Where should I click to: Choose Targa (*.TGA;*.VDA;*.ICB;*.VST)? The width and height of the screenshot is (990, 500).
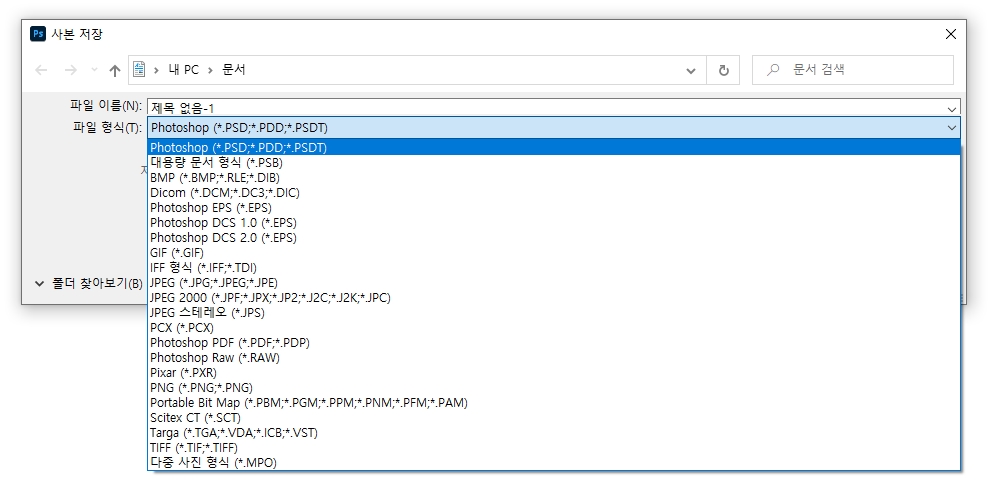[554, 432]
